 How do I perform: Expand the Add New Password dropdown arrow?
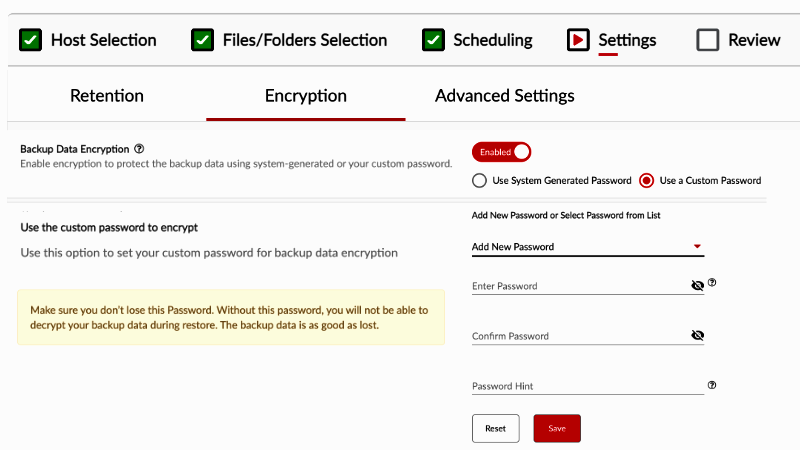pos(697,246)
